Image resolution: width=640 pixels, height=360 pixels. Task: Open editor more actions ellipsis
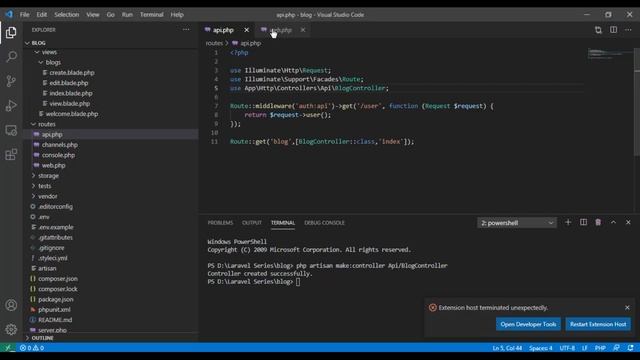[x=628, y=30]
